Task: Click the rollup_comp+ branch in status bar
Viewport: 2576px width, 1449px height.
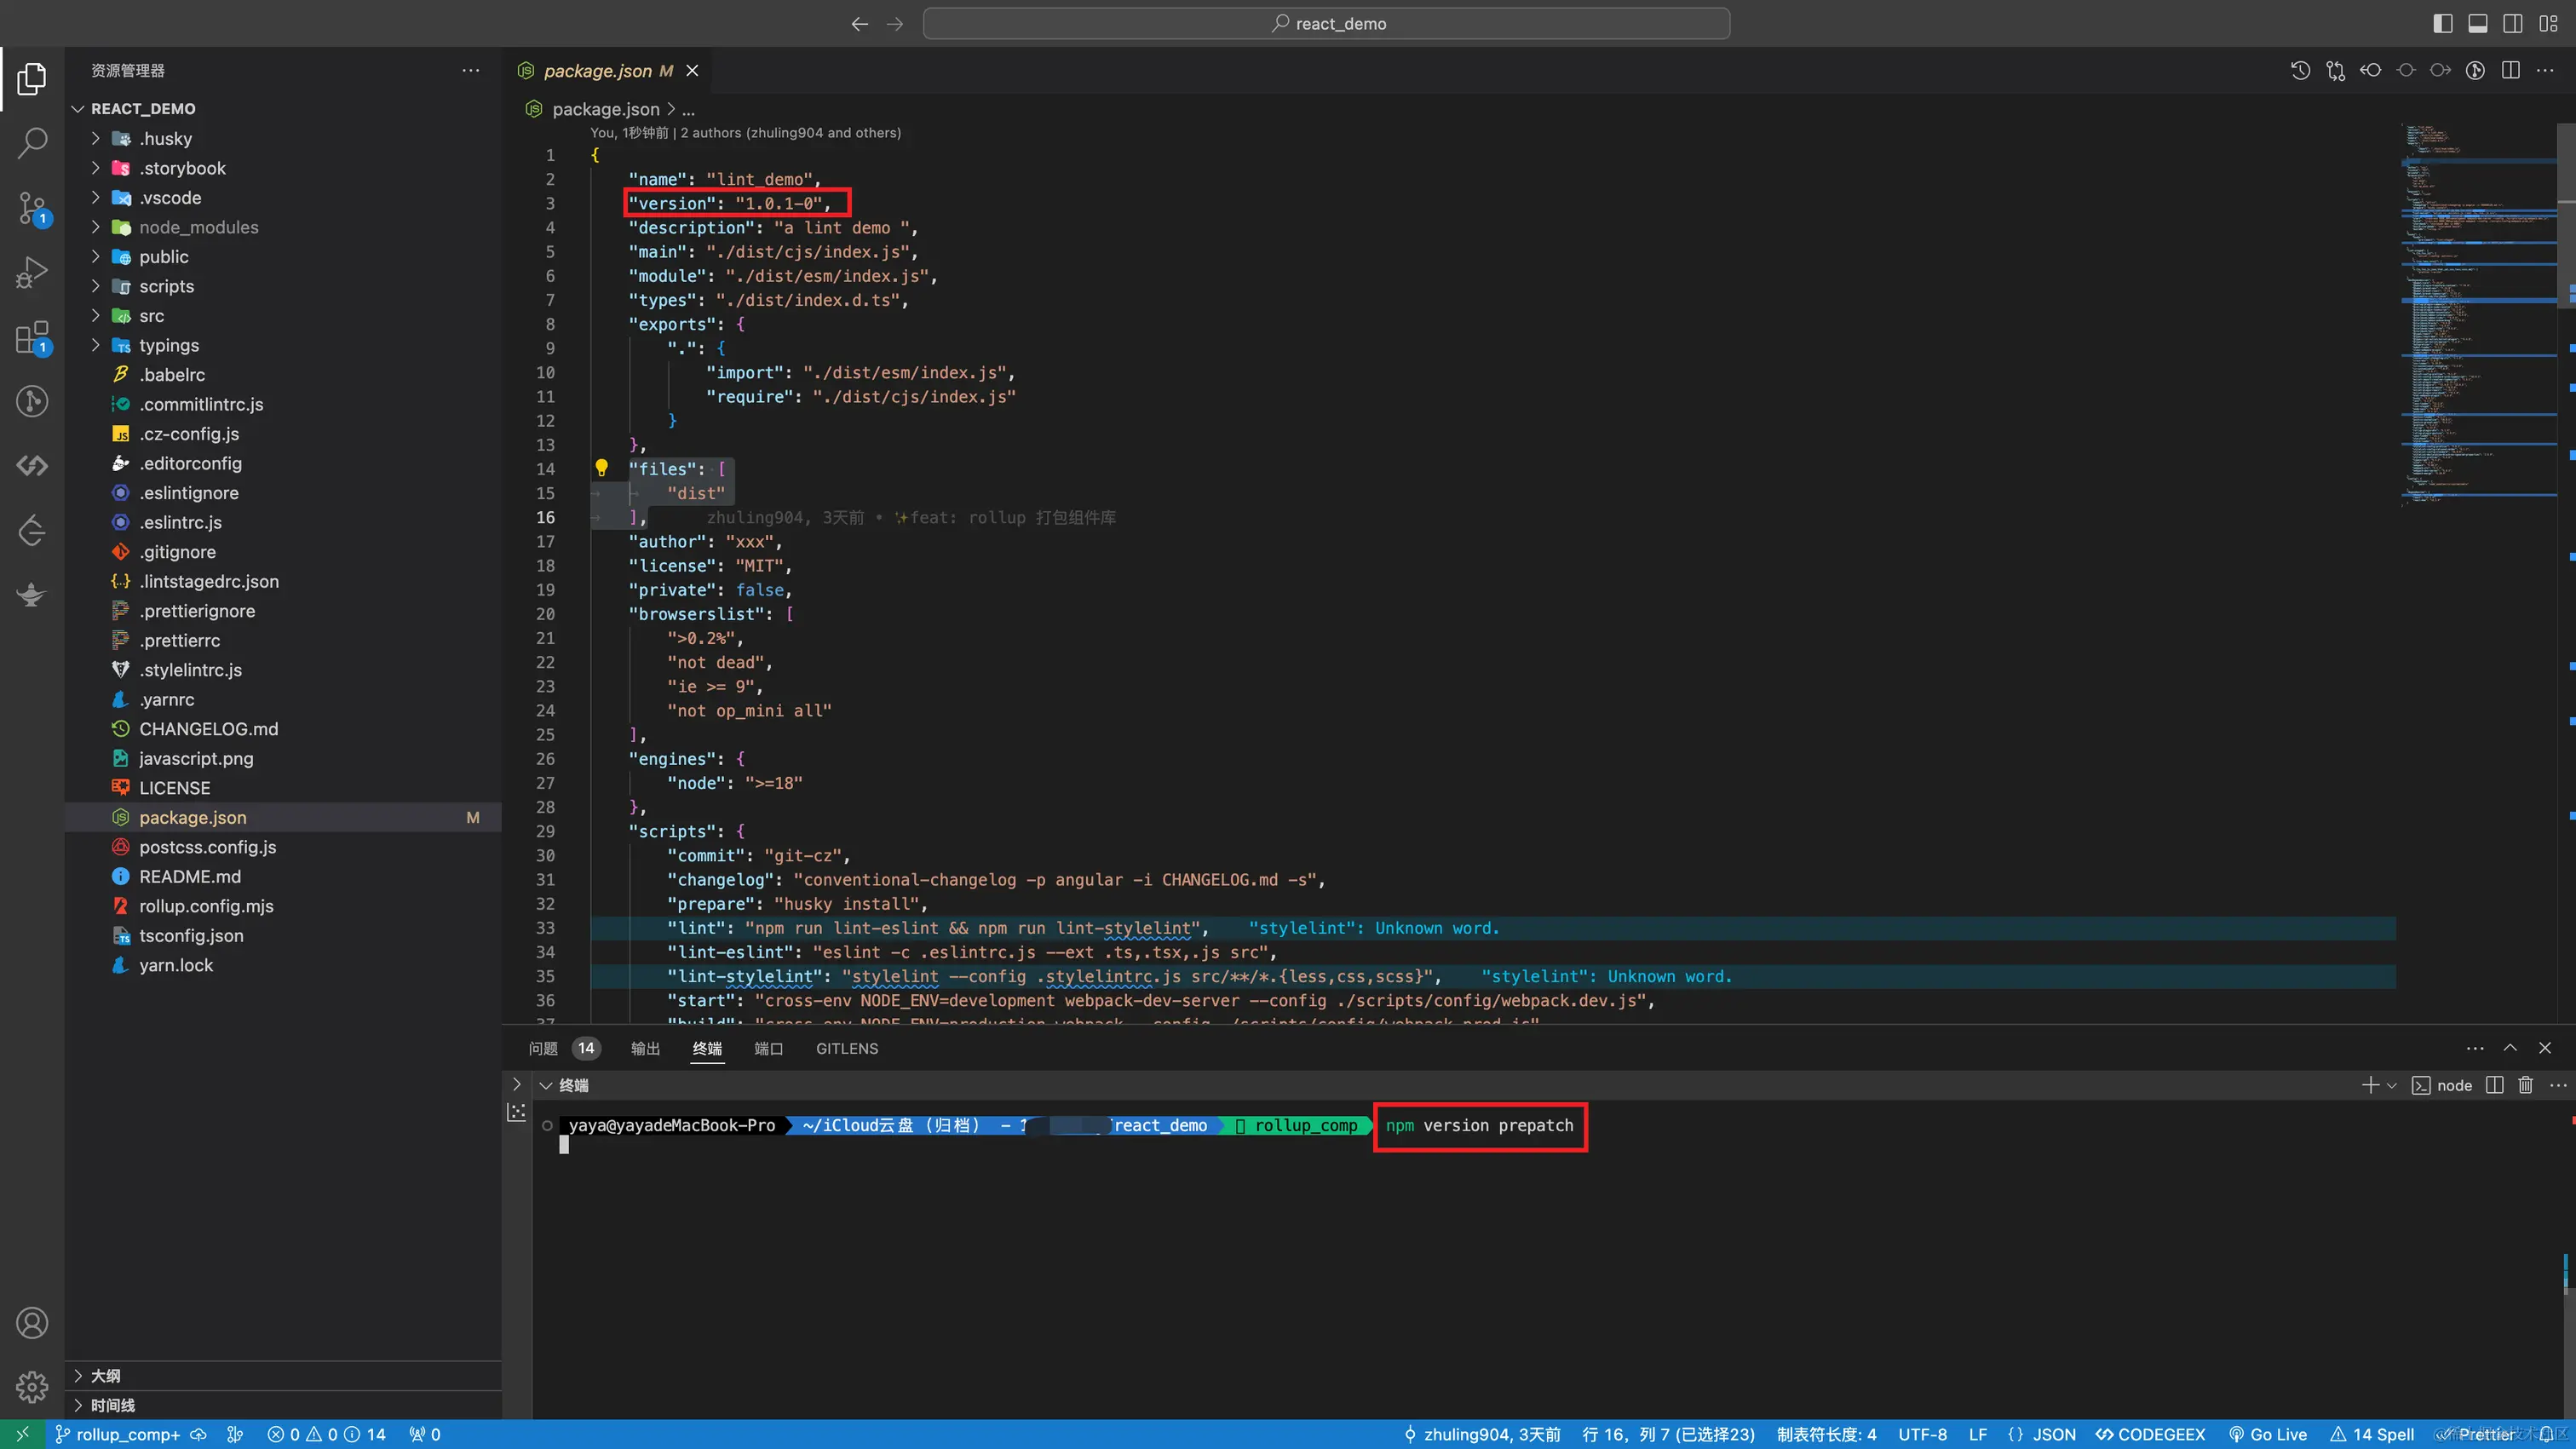Action: click(x=126, y=1434)
